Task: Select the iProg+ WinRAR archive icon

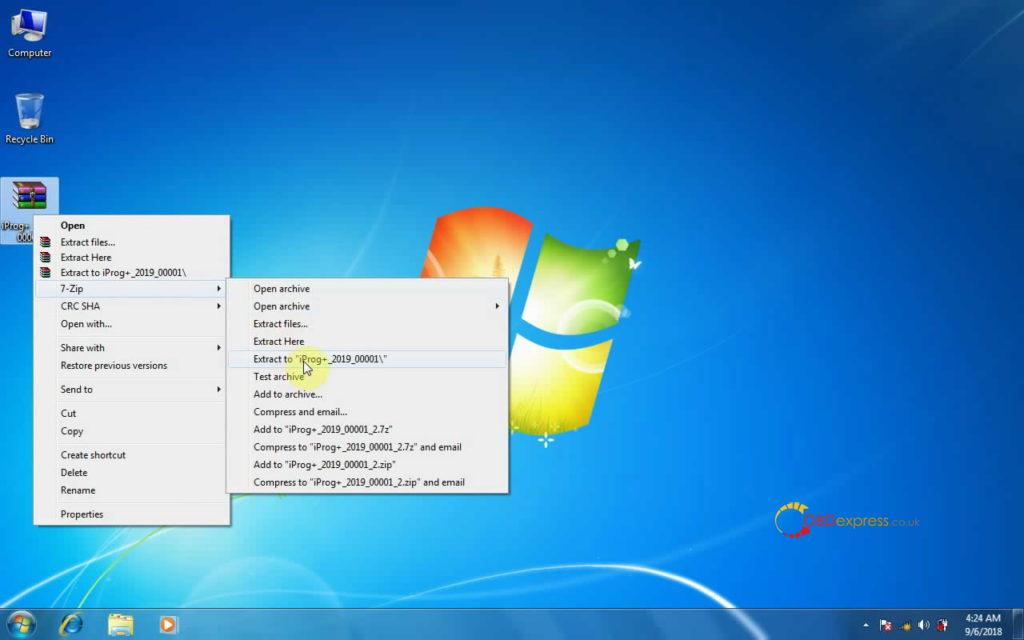Action: 29,196
